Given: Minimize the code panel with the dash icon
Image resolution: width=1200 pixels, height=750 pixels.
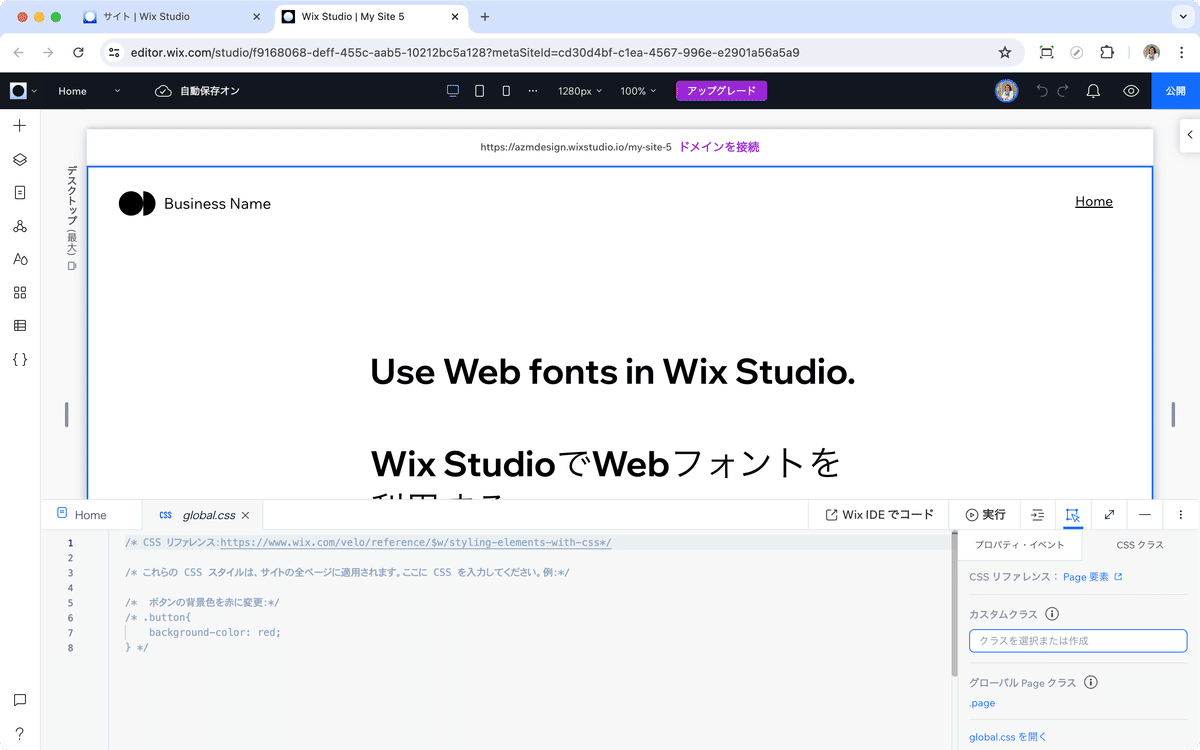Looking at the screenshot, I should [1145, 515].
